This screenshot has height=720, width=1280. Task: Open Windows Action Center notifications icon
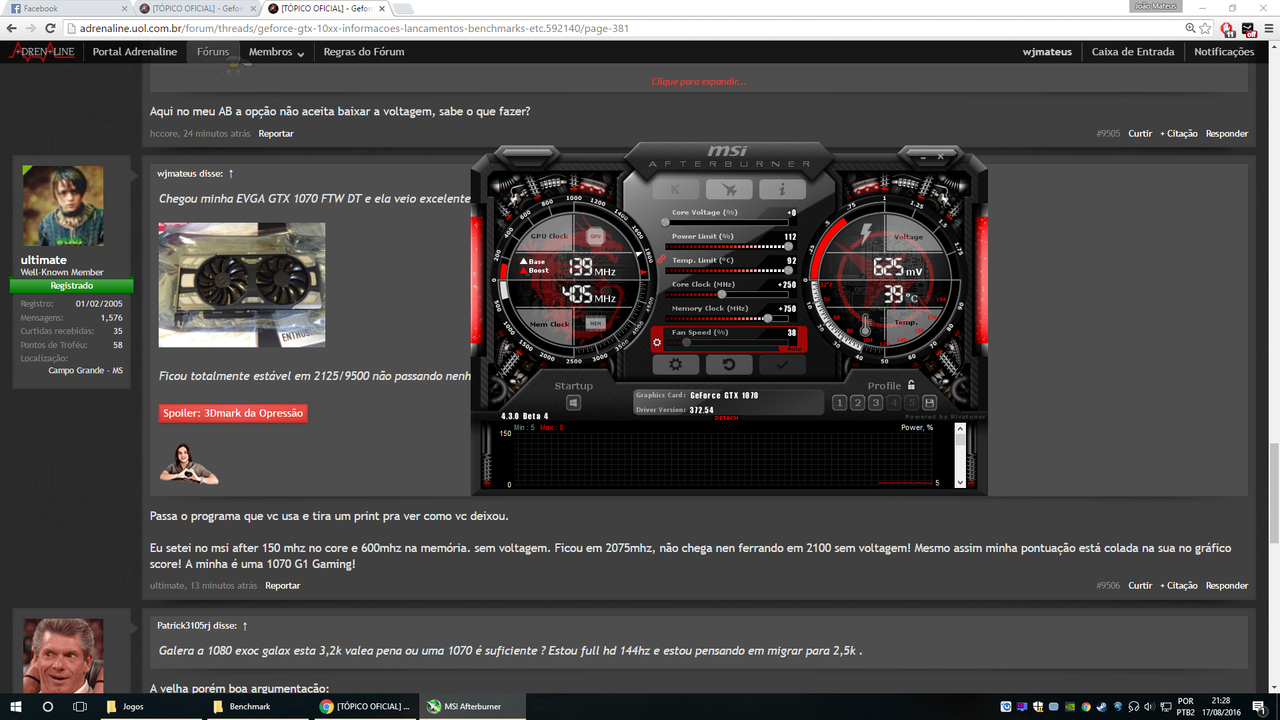[1260, 706]
